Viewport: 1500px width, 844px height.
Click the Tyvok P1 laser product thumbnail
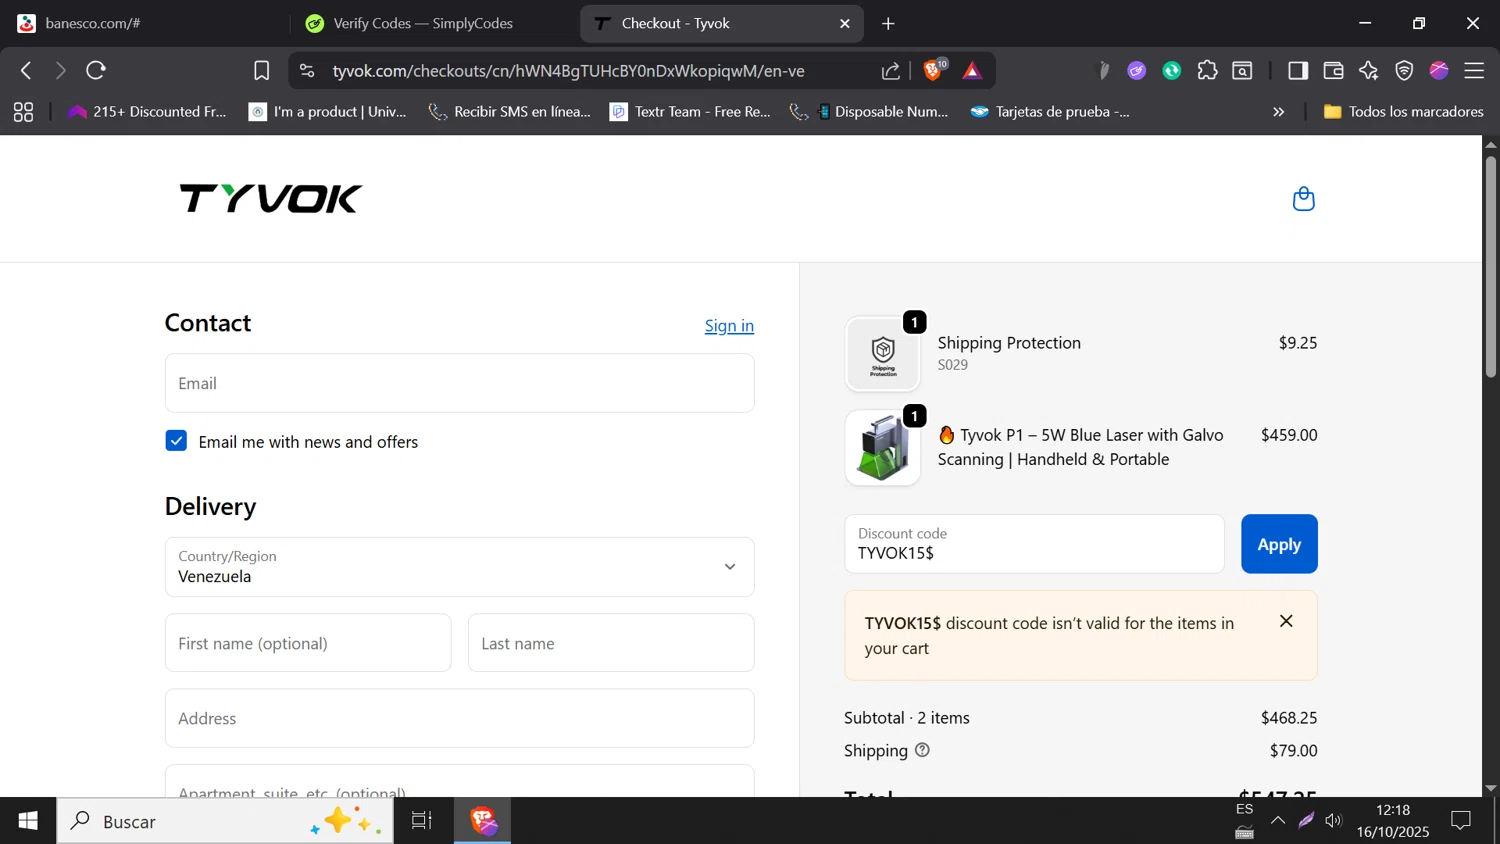(883, 448)
